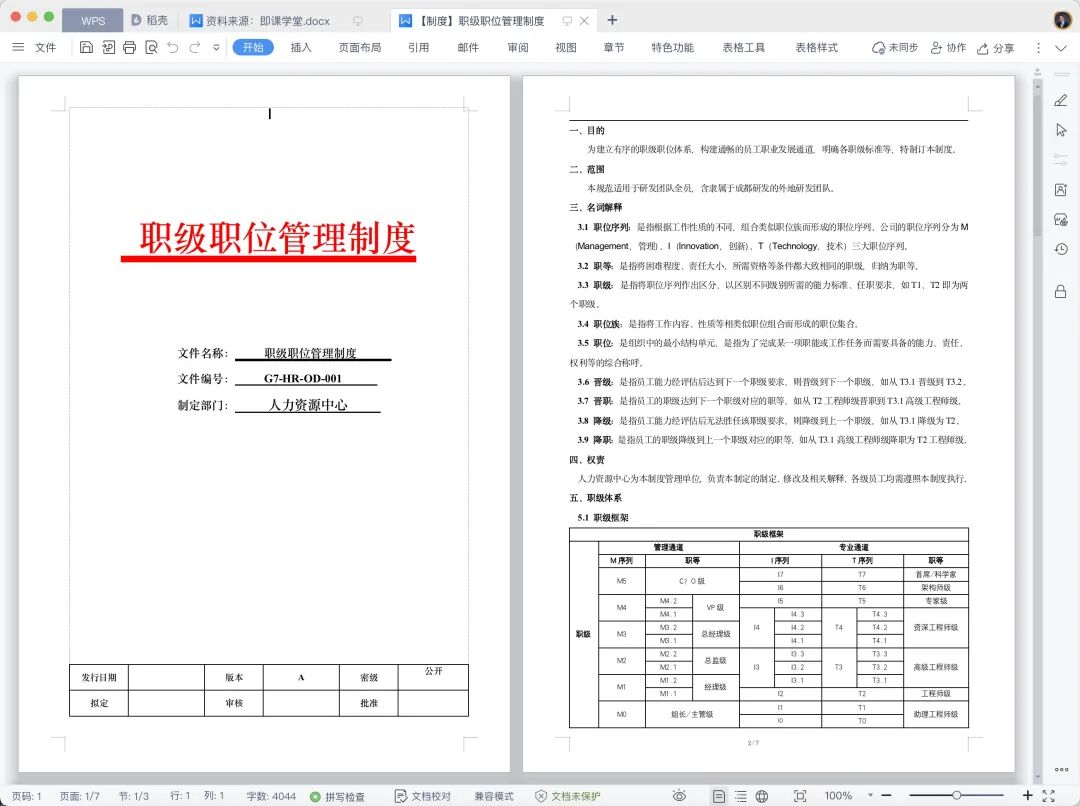Click the fit-page zoom icon

point(800,796)
